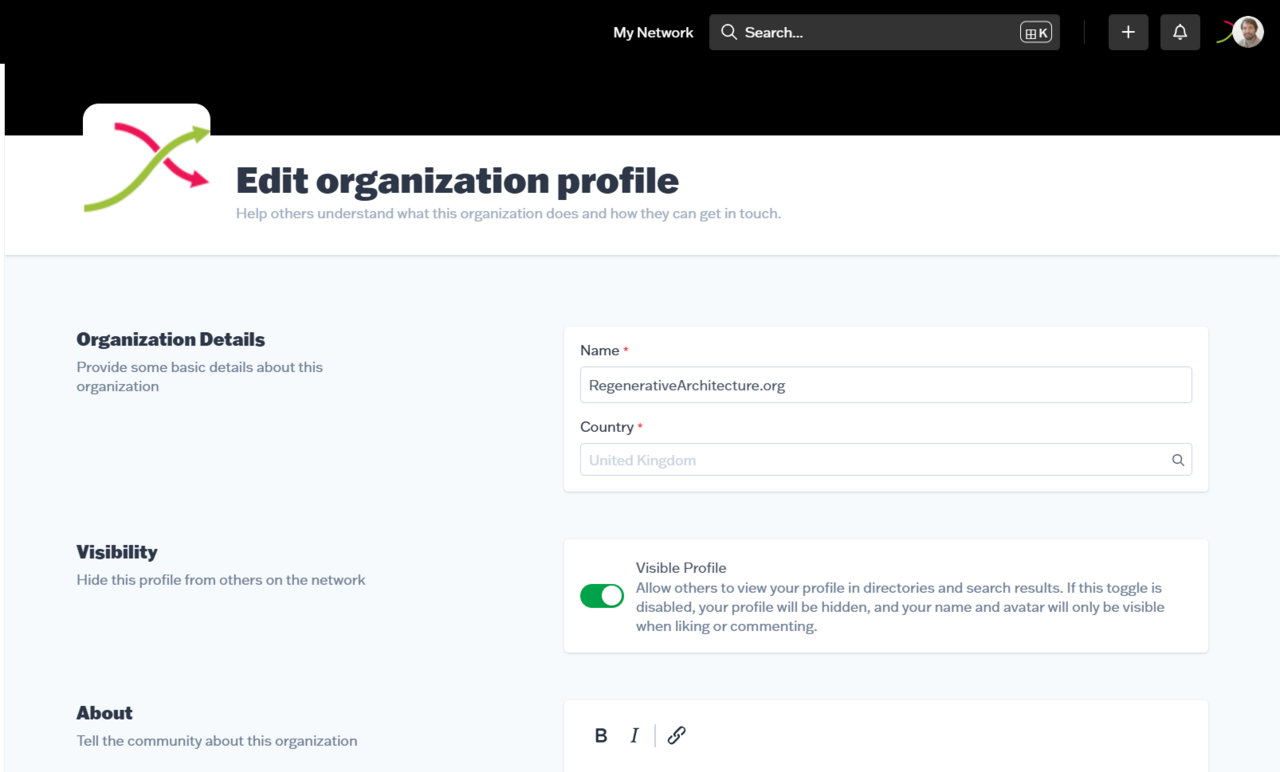
Task: Click inside the About rich text area
Action: [886, 765]
